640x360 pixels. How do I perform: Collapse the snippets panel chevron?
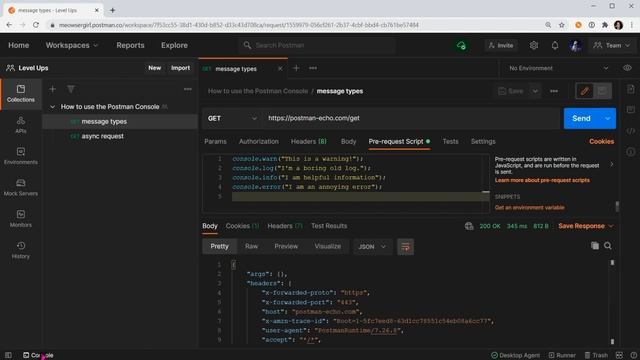[611, 164]
